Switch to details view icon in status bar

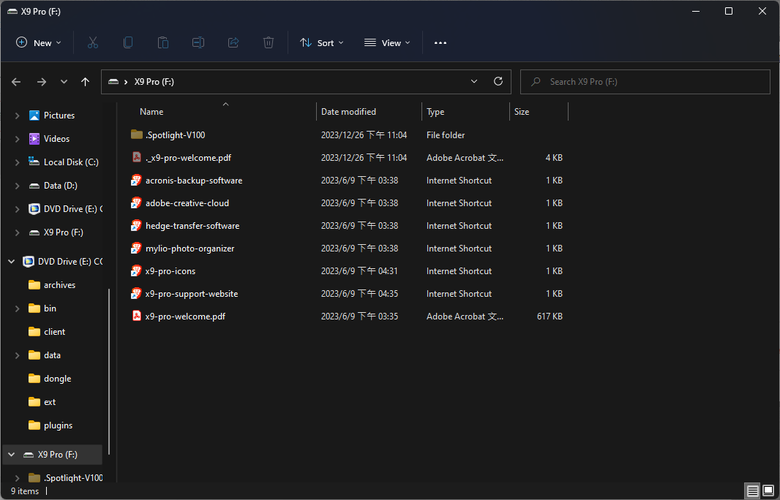coord(752,491)
